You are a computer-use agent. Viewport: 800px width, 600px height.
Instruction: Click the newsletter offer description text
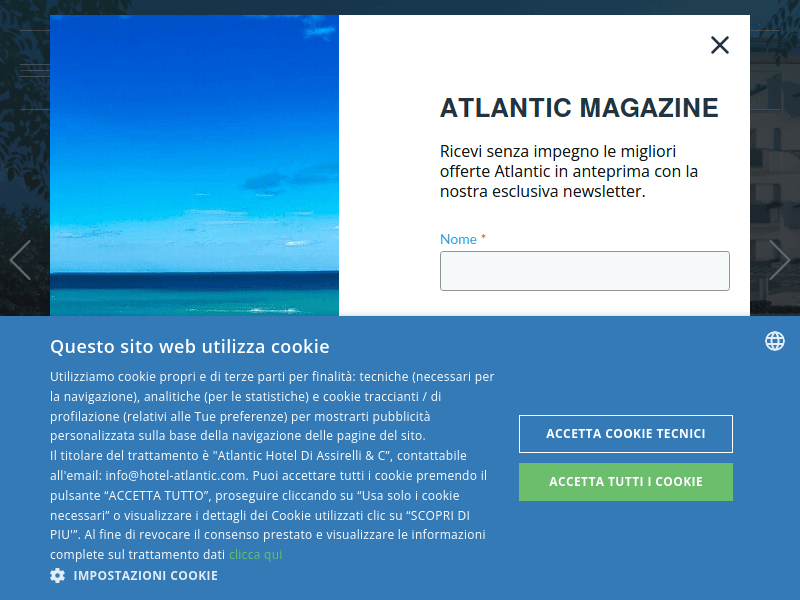[570, 171]
